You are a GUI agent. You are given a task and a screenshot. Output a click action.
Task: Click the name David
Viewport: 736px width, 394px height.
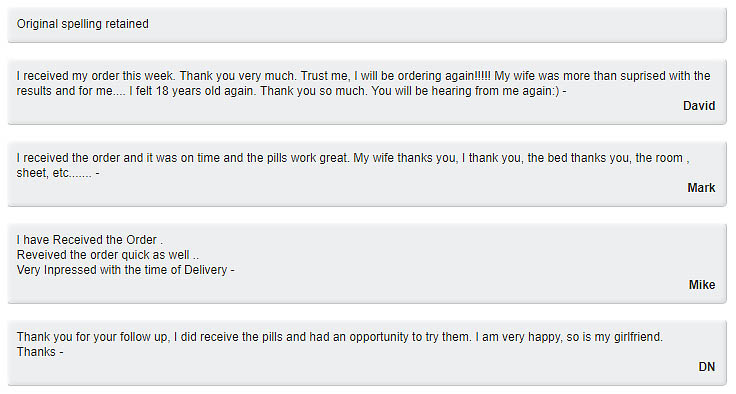click(699, 106)
